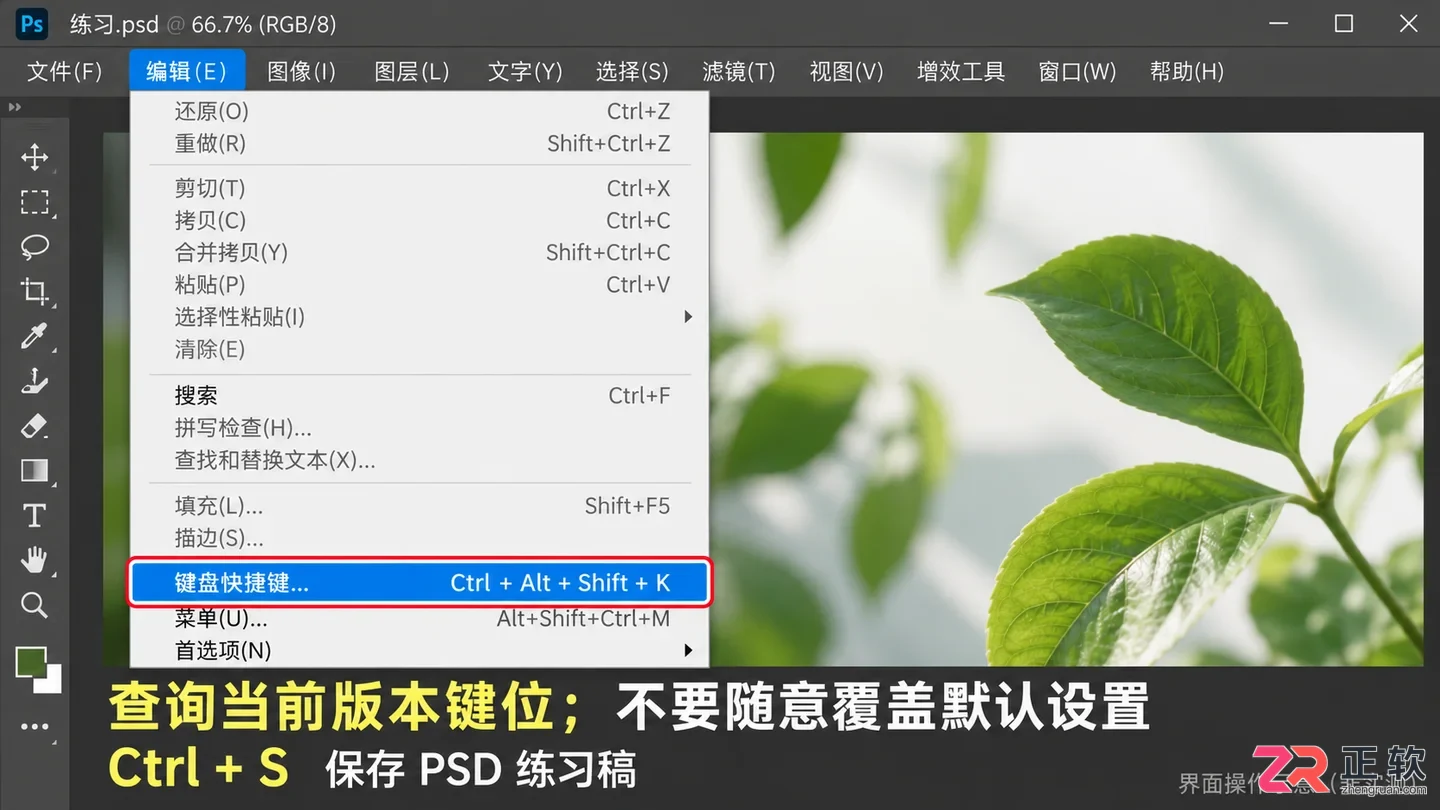Click the leaf photo on the canvas
This screenshot has height=810, width=1440.
[x=1066, y=399]
